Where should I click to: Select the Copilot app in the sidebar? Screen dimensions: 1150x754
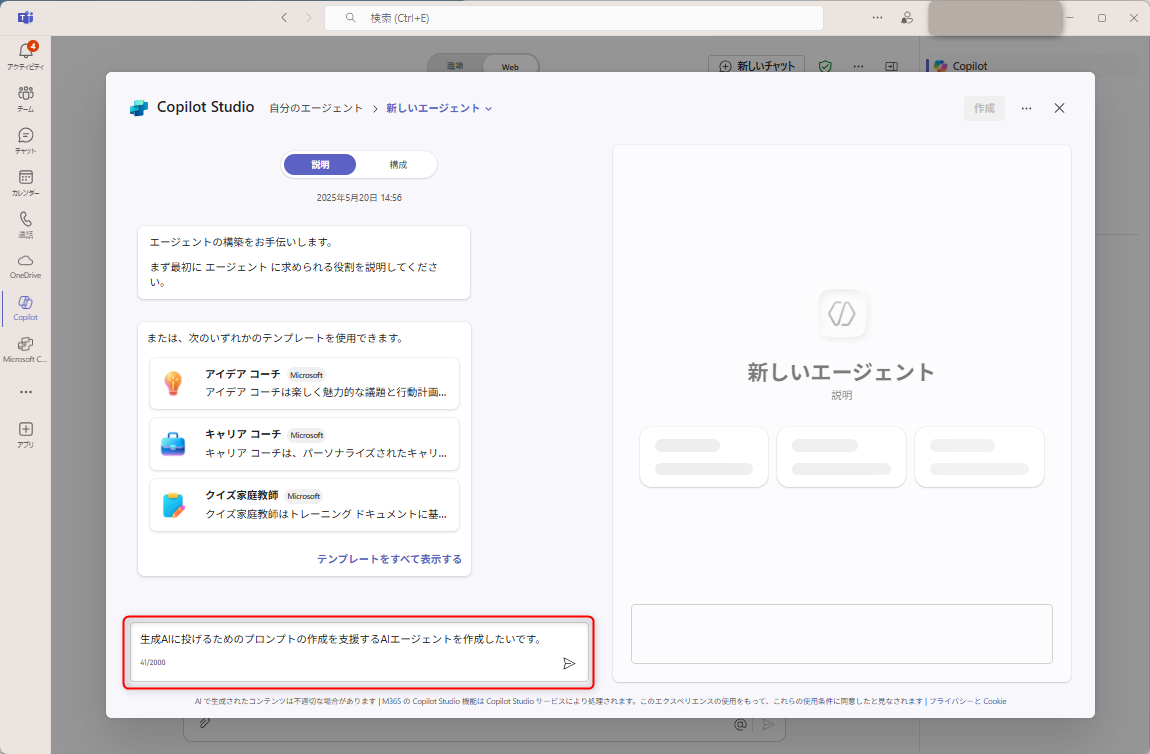tap(26, 307)
